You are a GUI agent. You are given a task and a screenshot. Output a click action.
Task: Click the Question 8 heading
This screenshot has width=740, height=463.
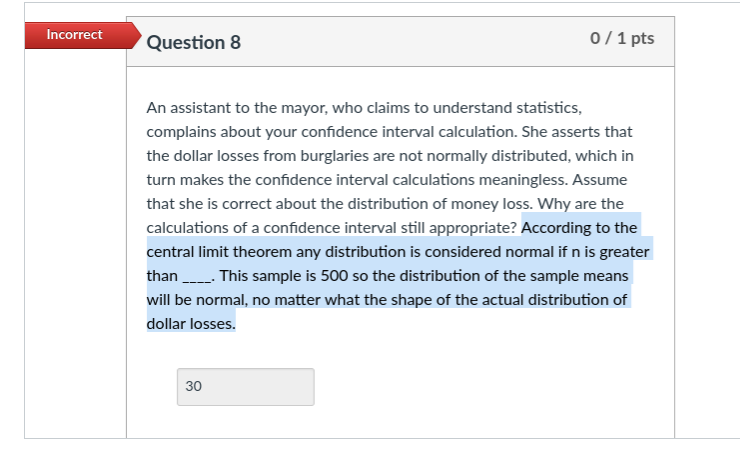tap(193, 42)
